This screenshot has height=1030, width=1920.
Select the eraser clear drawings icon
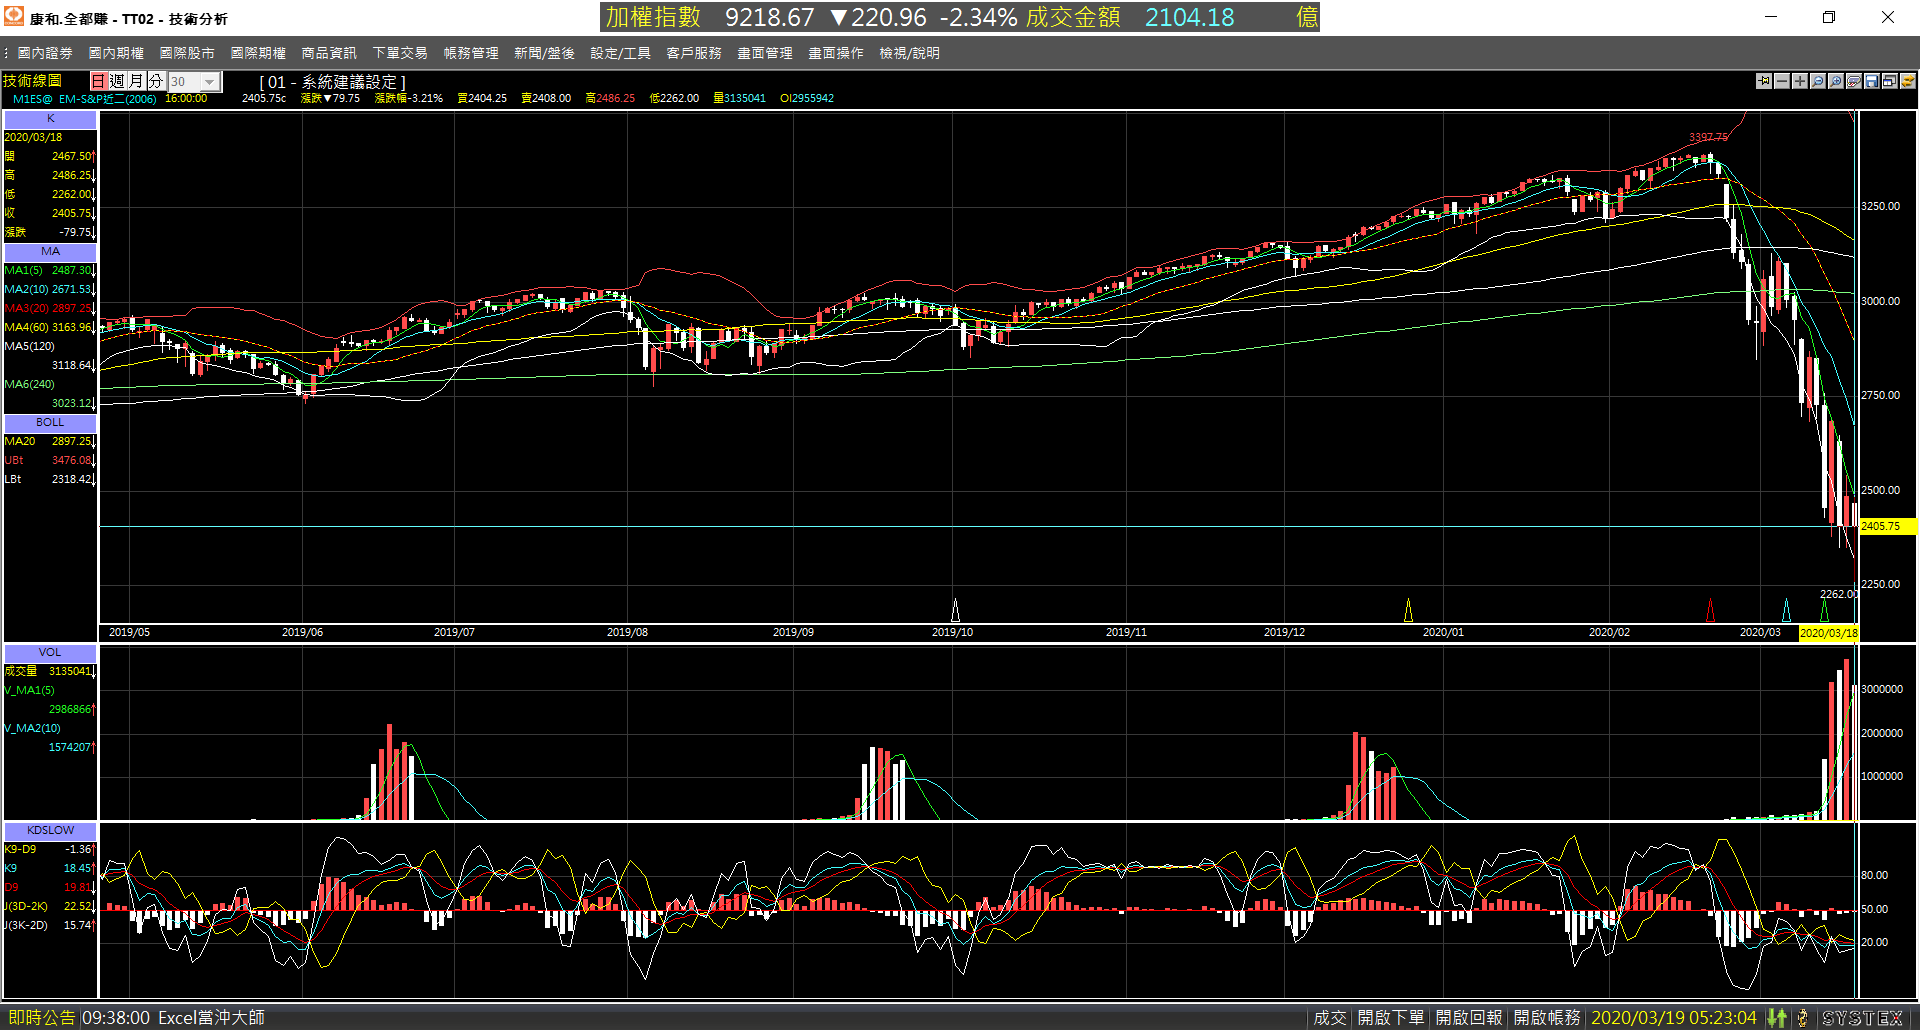tap(1854, 81)
